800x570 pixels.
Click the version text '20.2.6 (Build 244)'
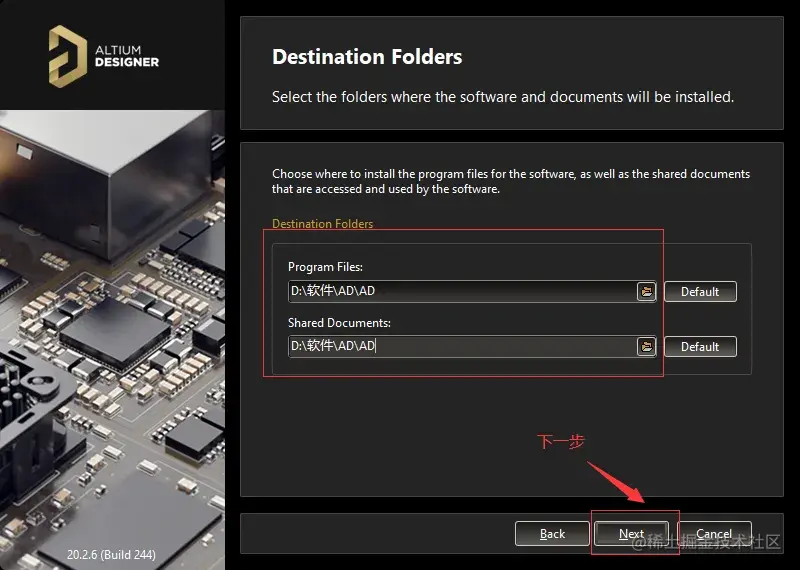point(111,555)
